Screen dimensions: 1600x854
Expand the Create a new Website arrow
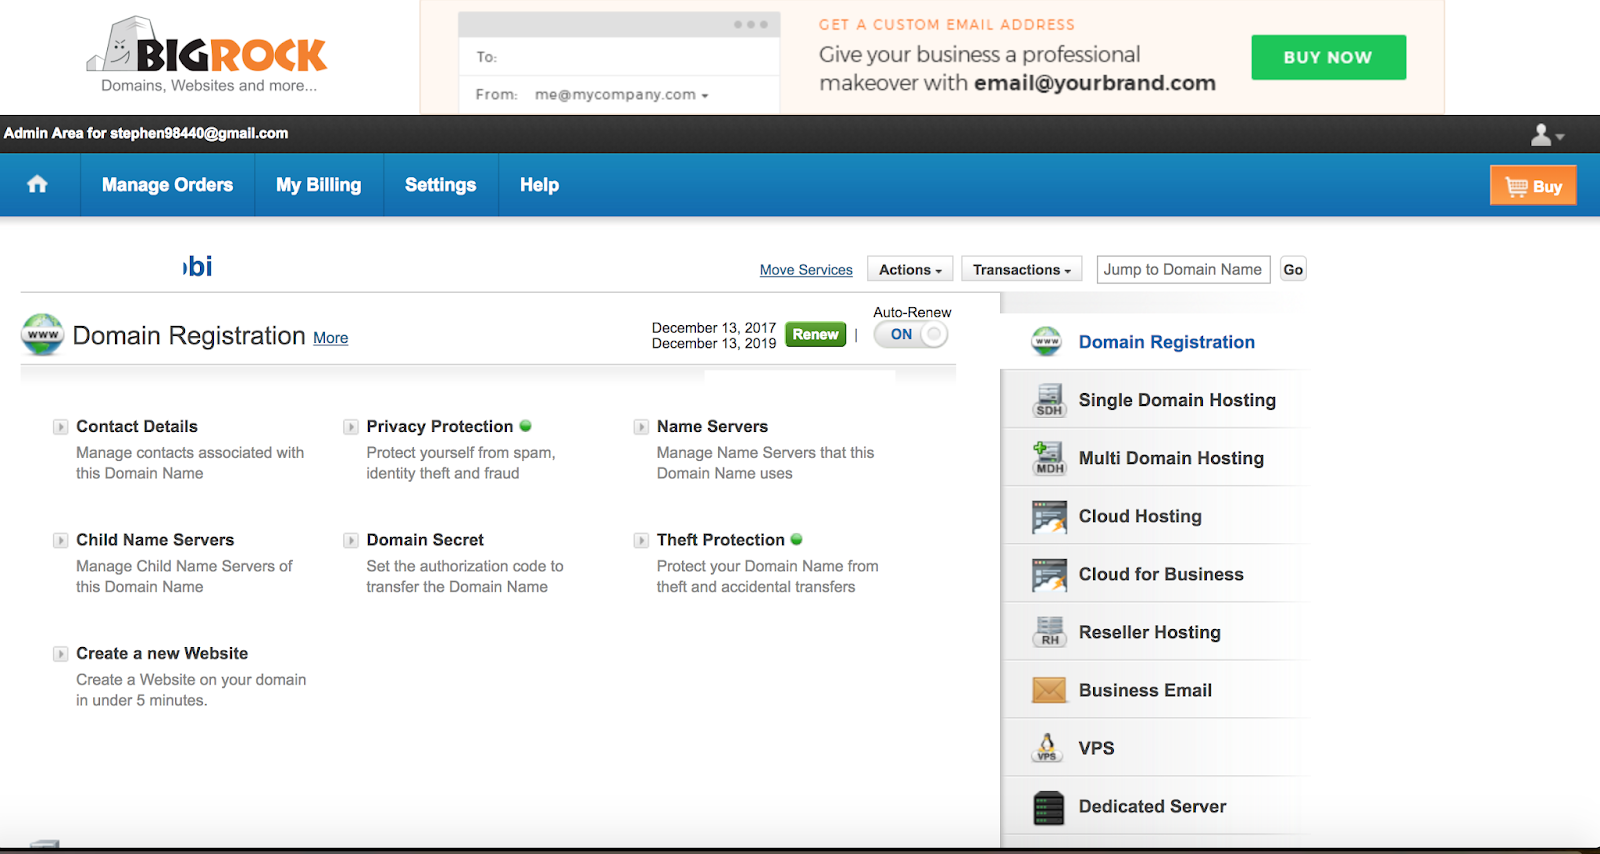point(61,654)
